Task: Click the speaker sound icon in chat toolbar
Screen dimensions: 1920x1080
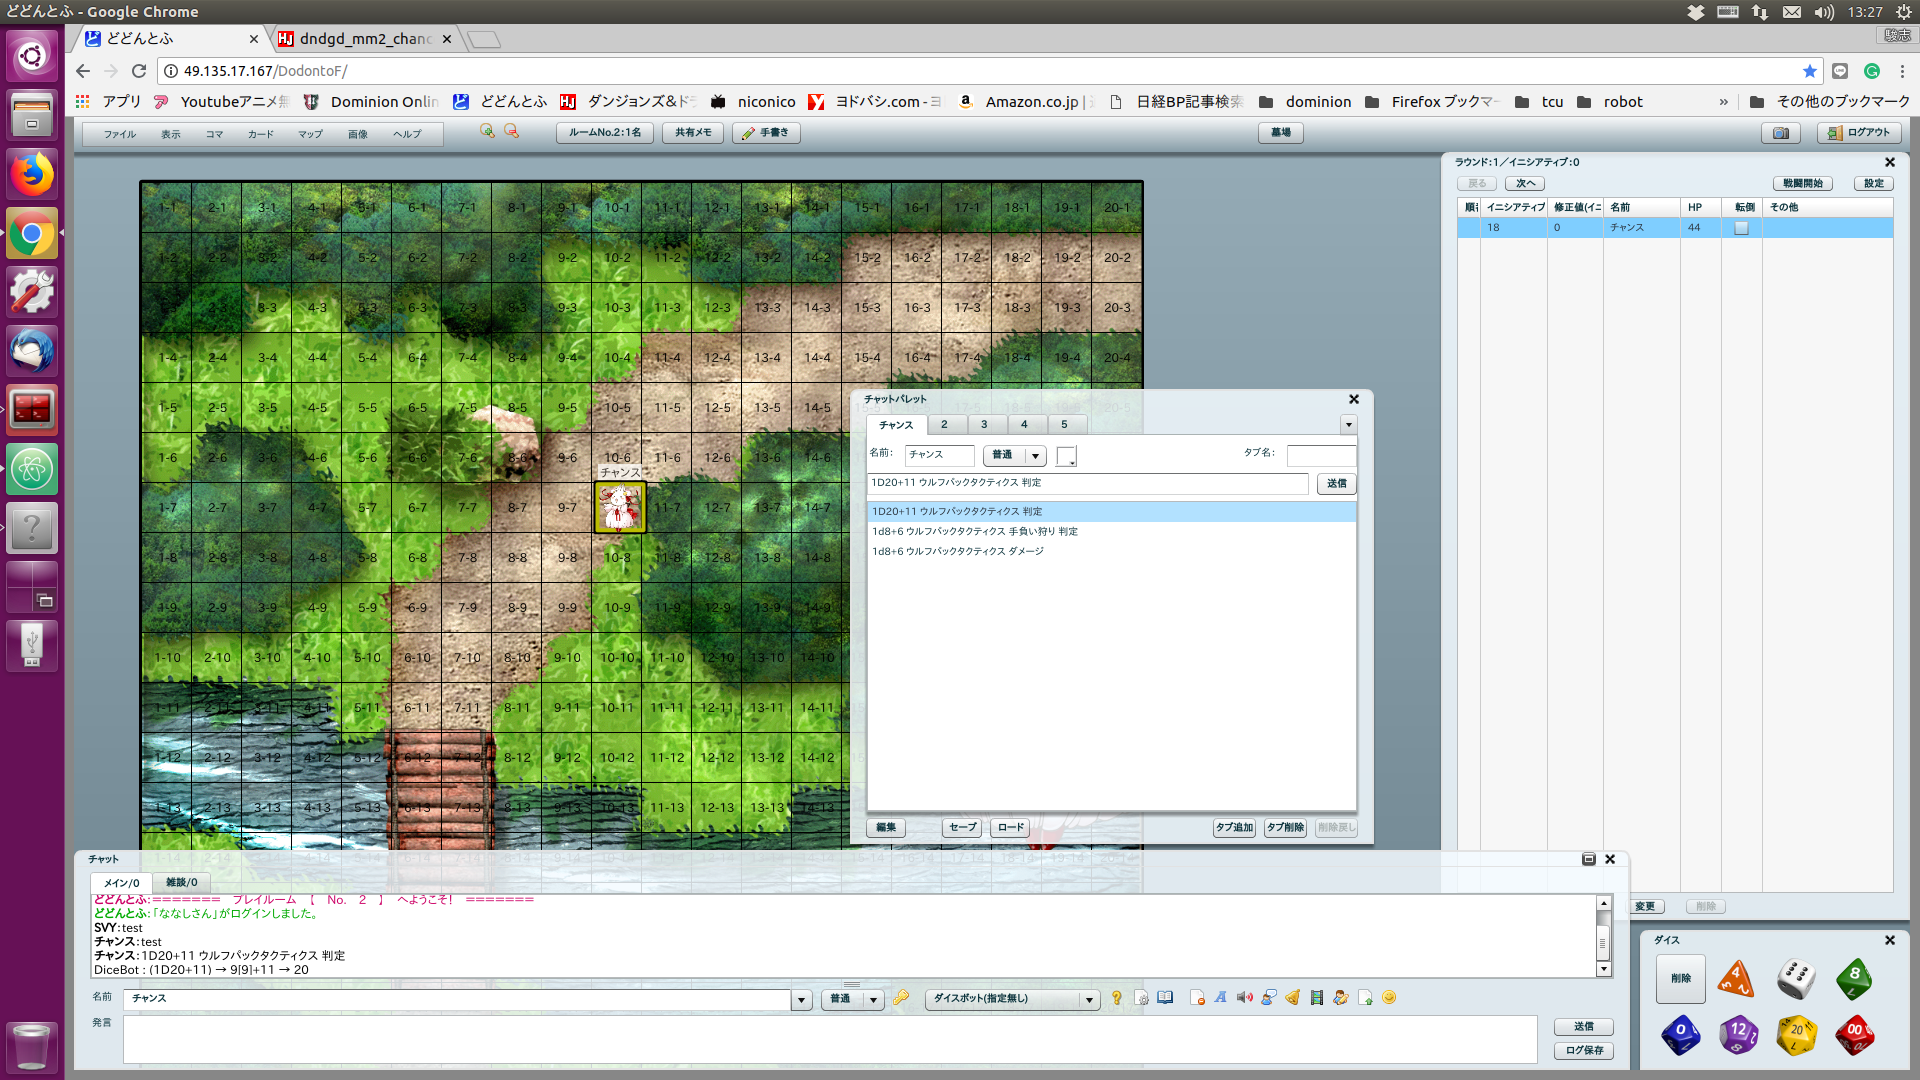Action: point(1244,998)
